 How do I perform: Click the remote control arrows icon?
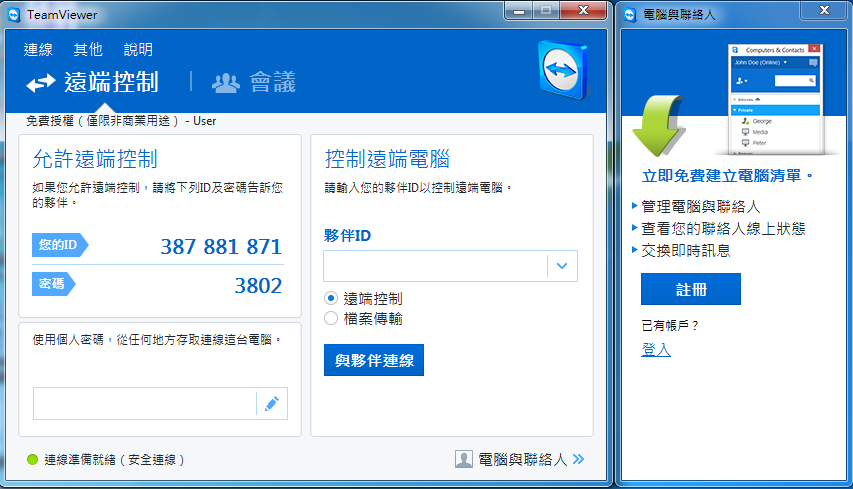point(41,83)
